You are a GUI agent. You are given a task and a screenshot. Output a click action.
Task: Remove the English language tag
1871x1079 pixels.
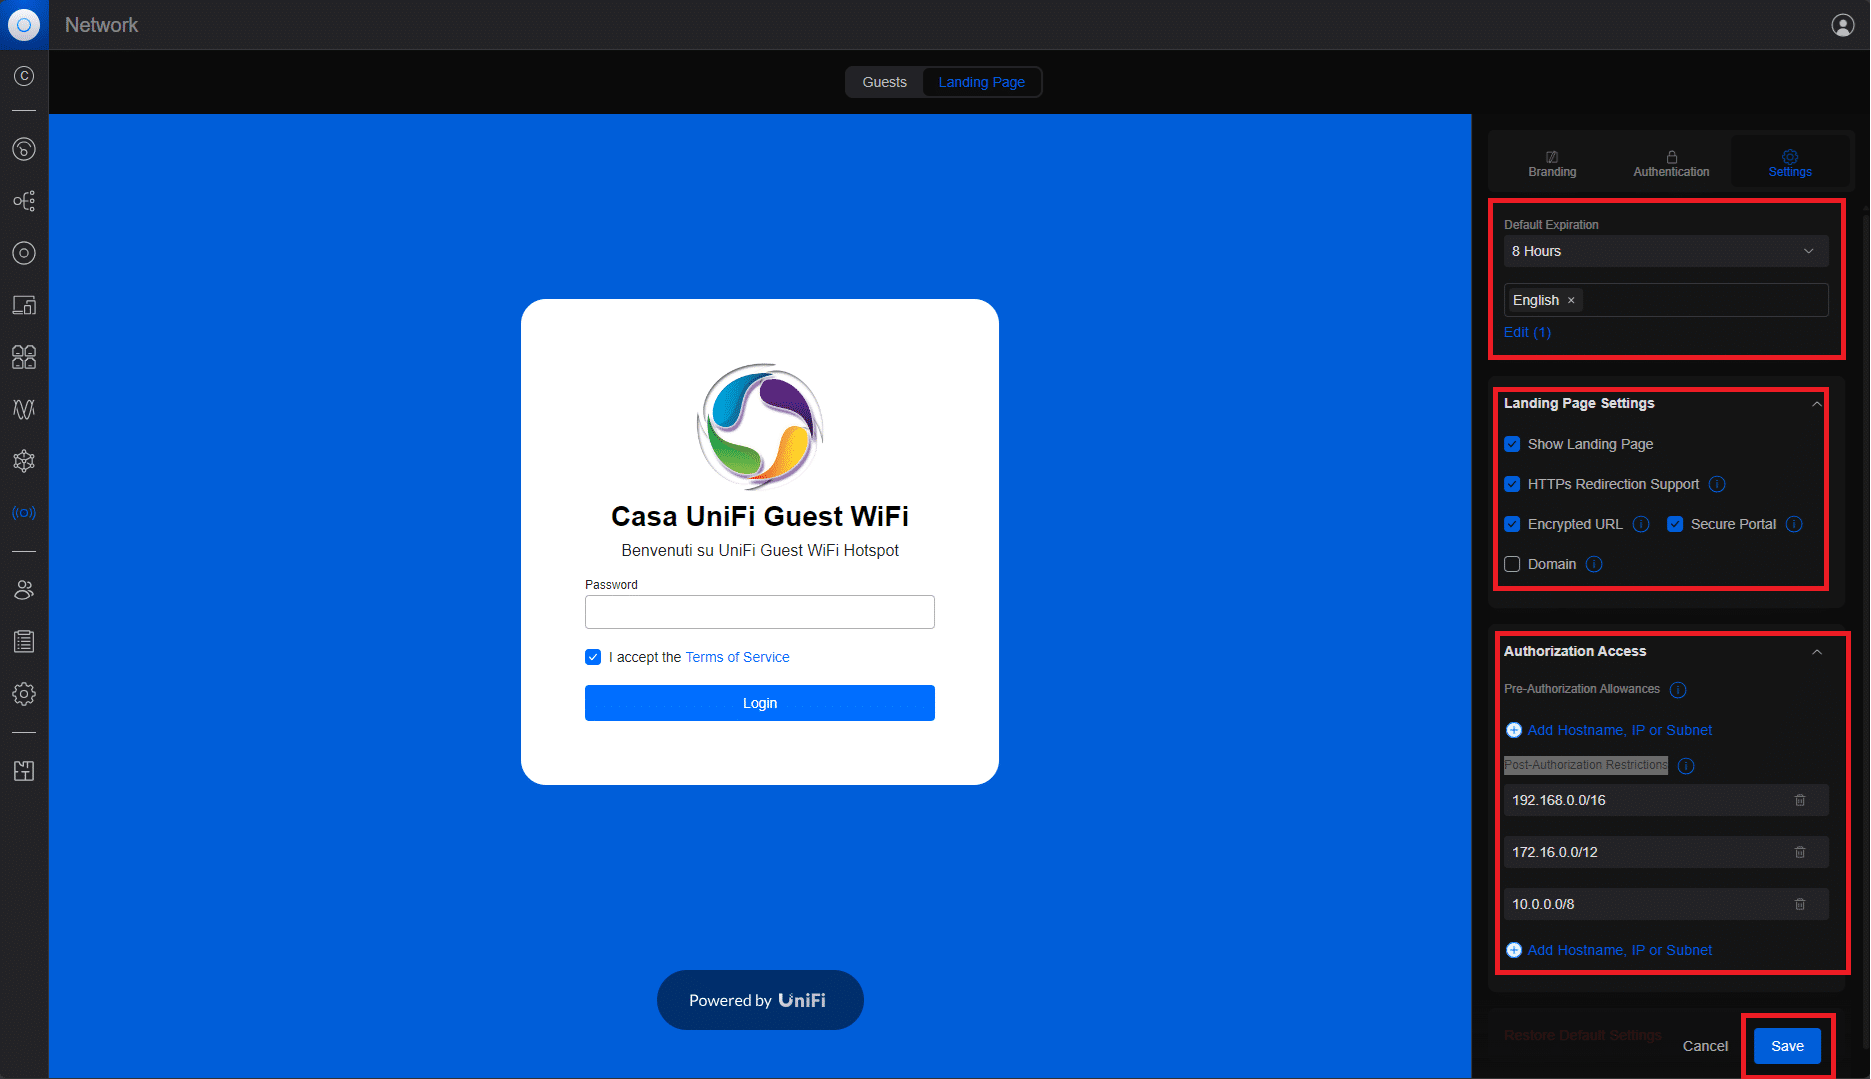pos(1571,300)
